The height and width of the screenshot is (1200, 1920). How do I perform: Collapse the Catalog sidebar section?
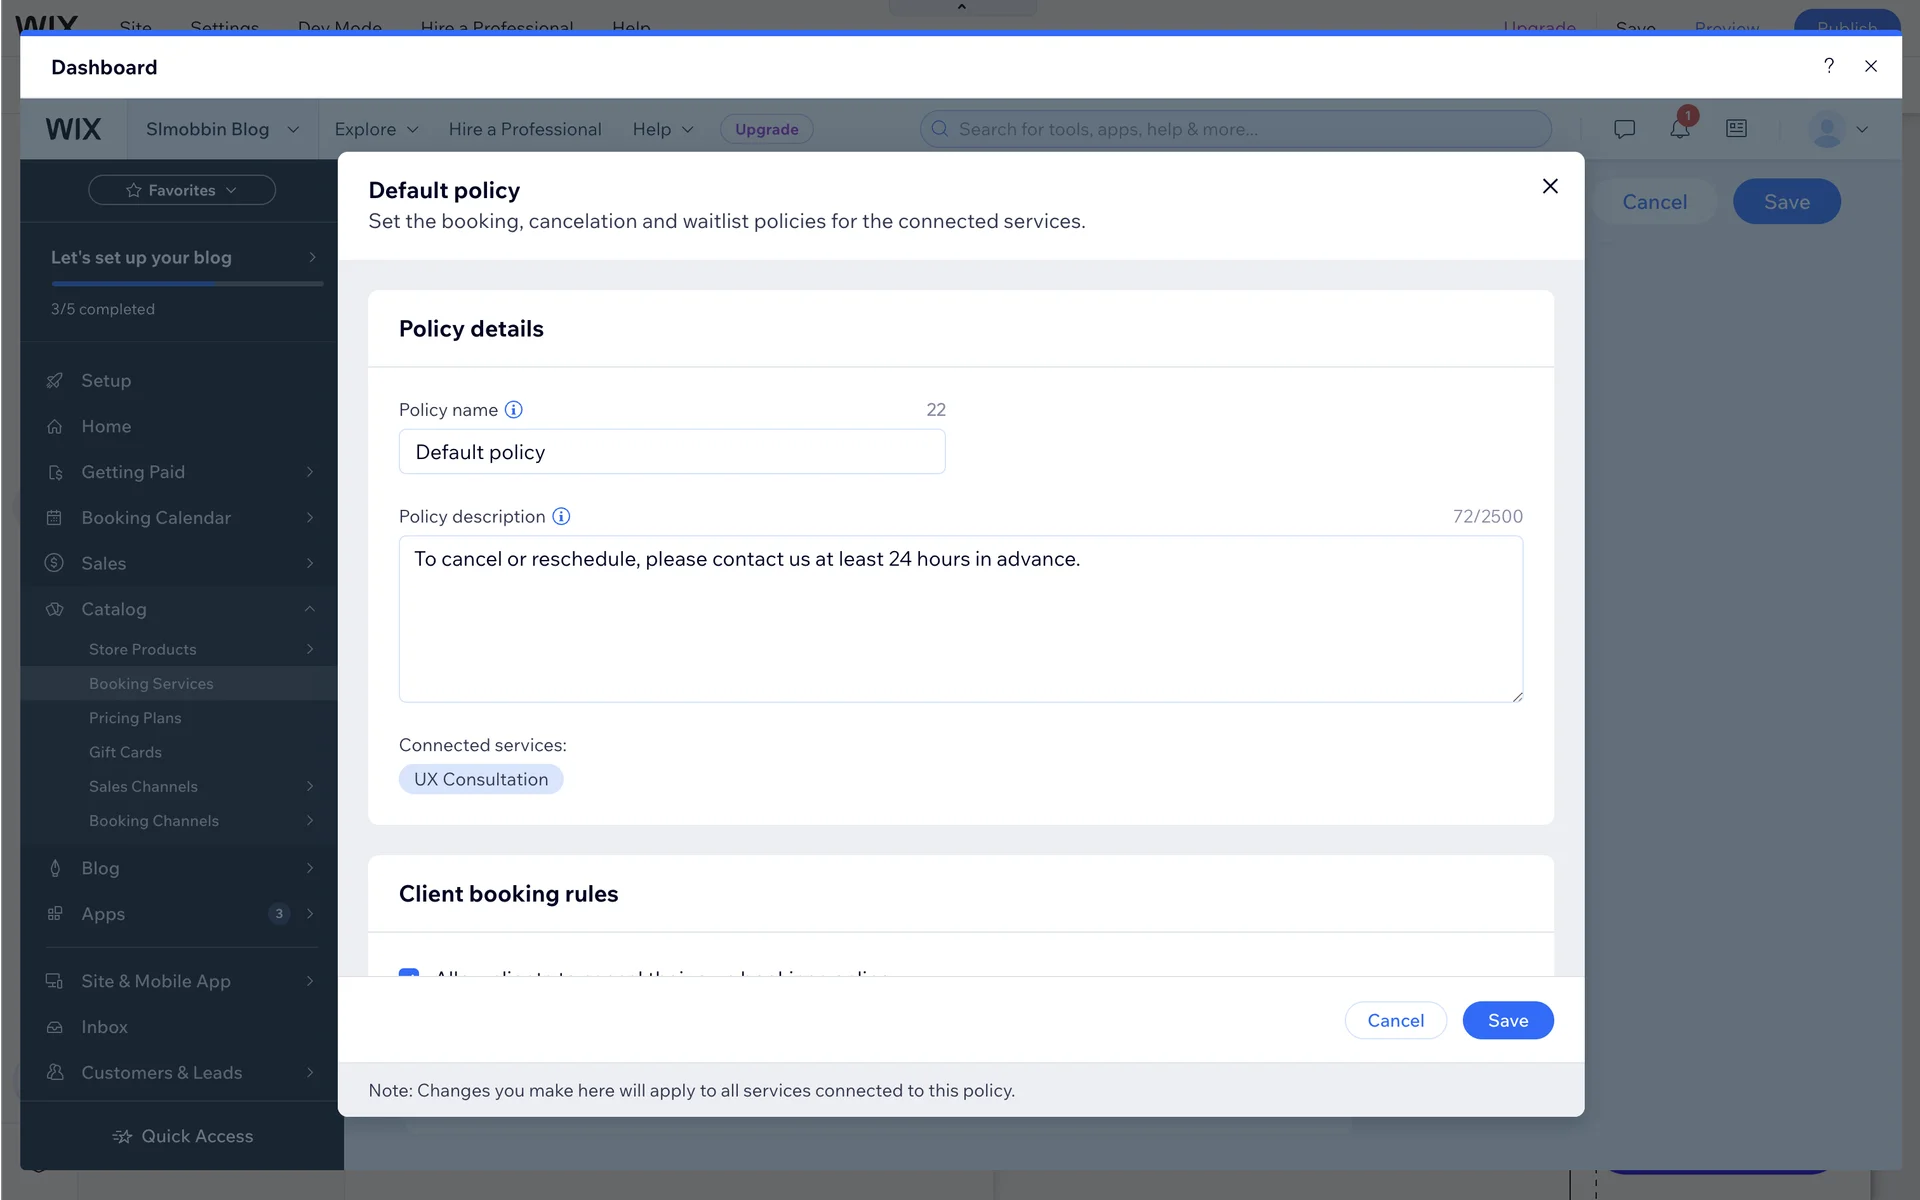[x=309, y=609]
